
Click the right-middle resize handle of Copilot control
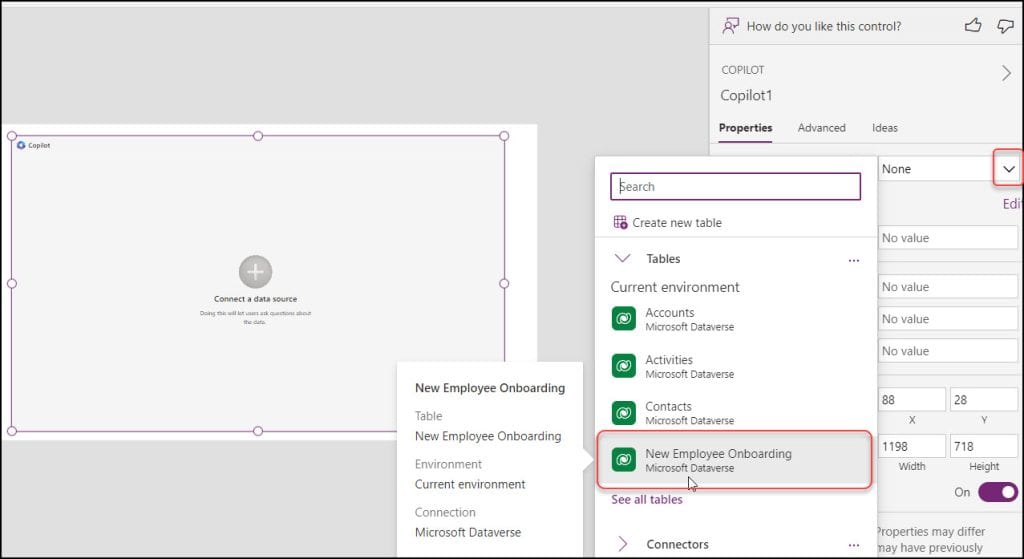pos(504,283)
